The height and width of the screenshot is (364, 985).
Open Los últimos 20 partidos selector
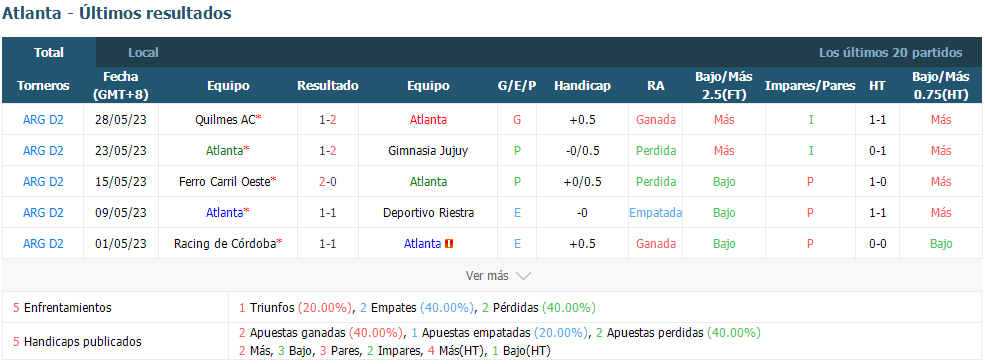tap(890, 53)
